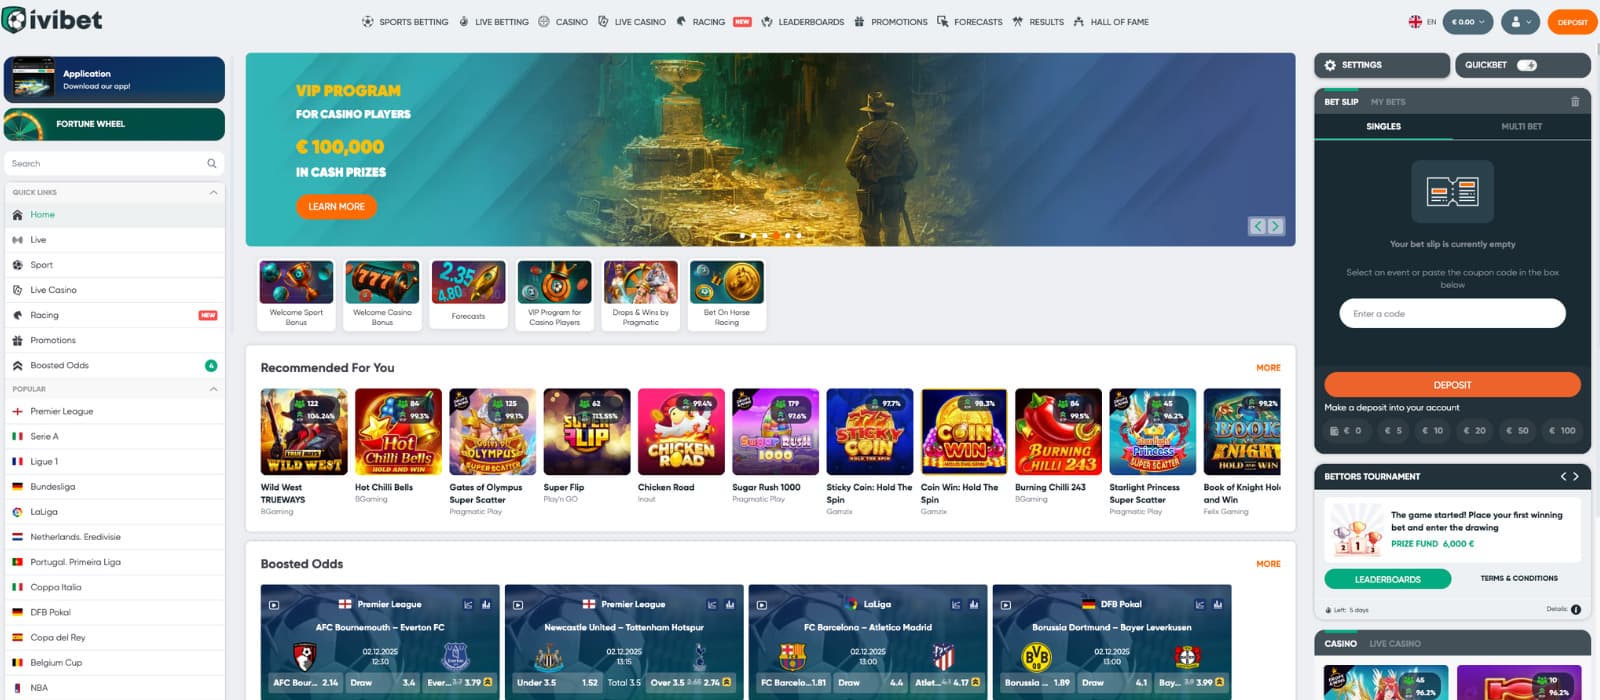Open Forecasts promo tile
This screenshot has height=700, width=1600.
tap(468, 295)
